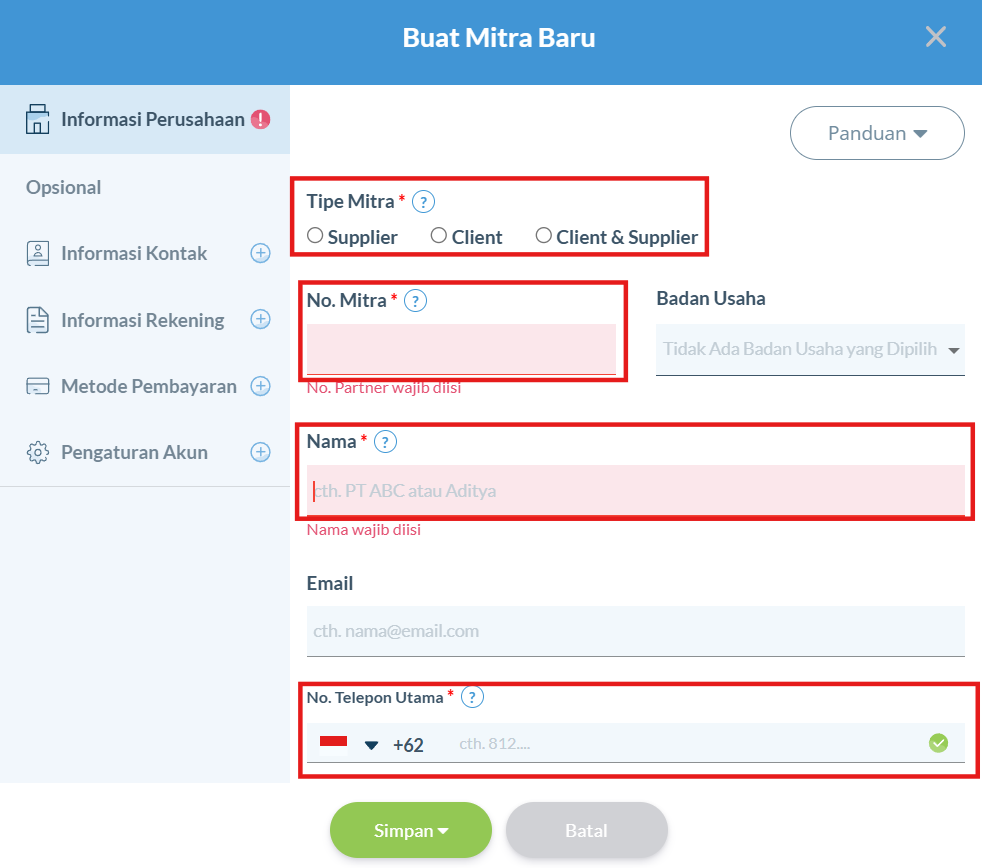Click help icon beside No. Telepon Utama

click(x=472, y=697)
